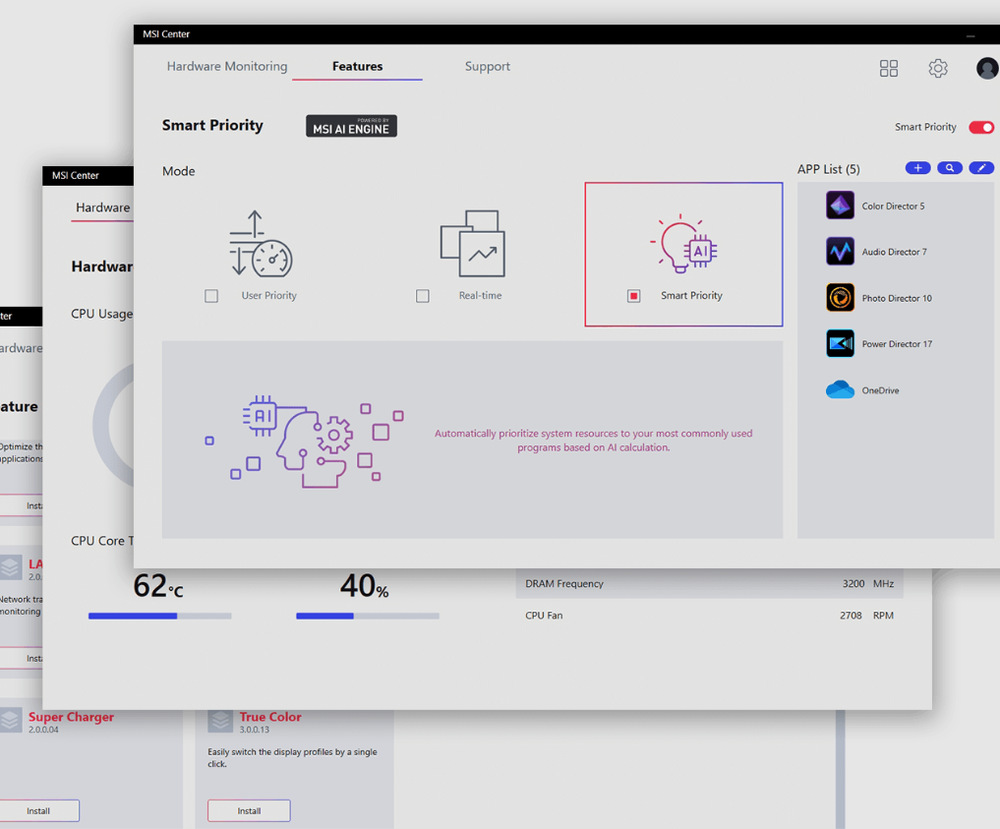The height and width of the screenshot is (829, 1000).
Task: Click the MSI AI Engine badge
Action: tap(351, 126)
